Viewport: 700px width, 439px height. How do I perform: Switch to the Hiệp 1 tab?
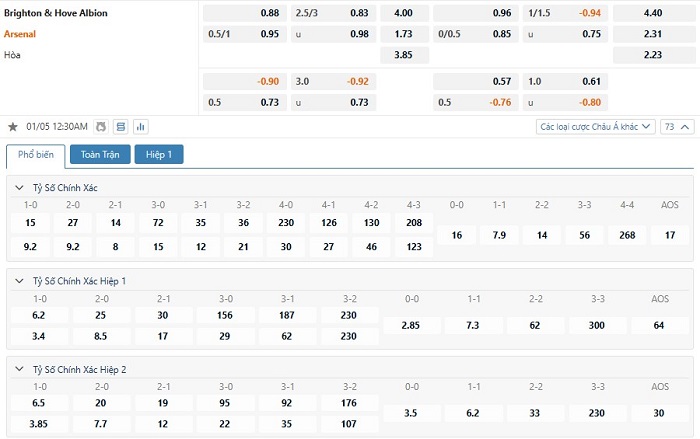(x=159, y=154)
